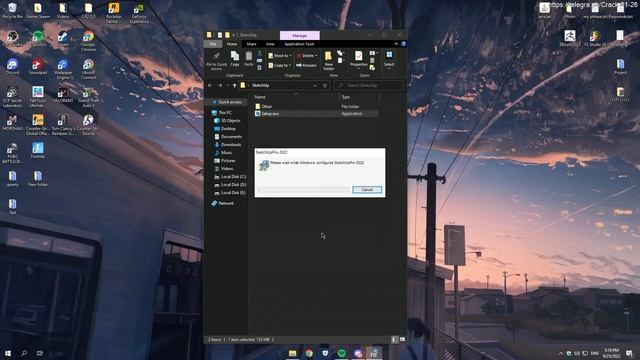The height and width of the screenshot is (360, 640).
Task: Open the Application Tools tab
Action: click(299, 44)
